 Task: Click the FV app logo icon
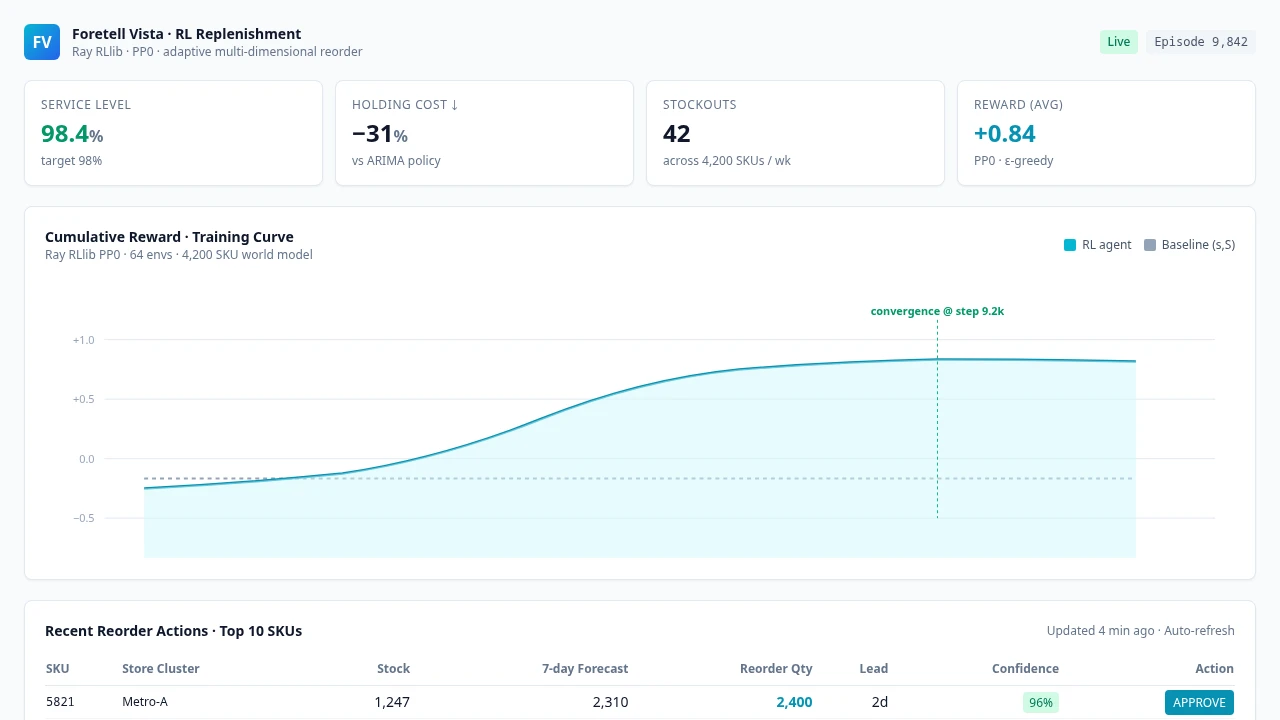click(x=42, y=42)
